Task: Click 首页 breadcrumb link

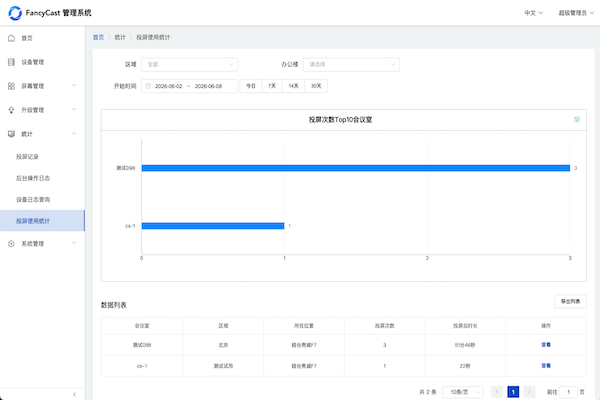Action: 98,37
